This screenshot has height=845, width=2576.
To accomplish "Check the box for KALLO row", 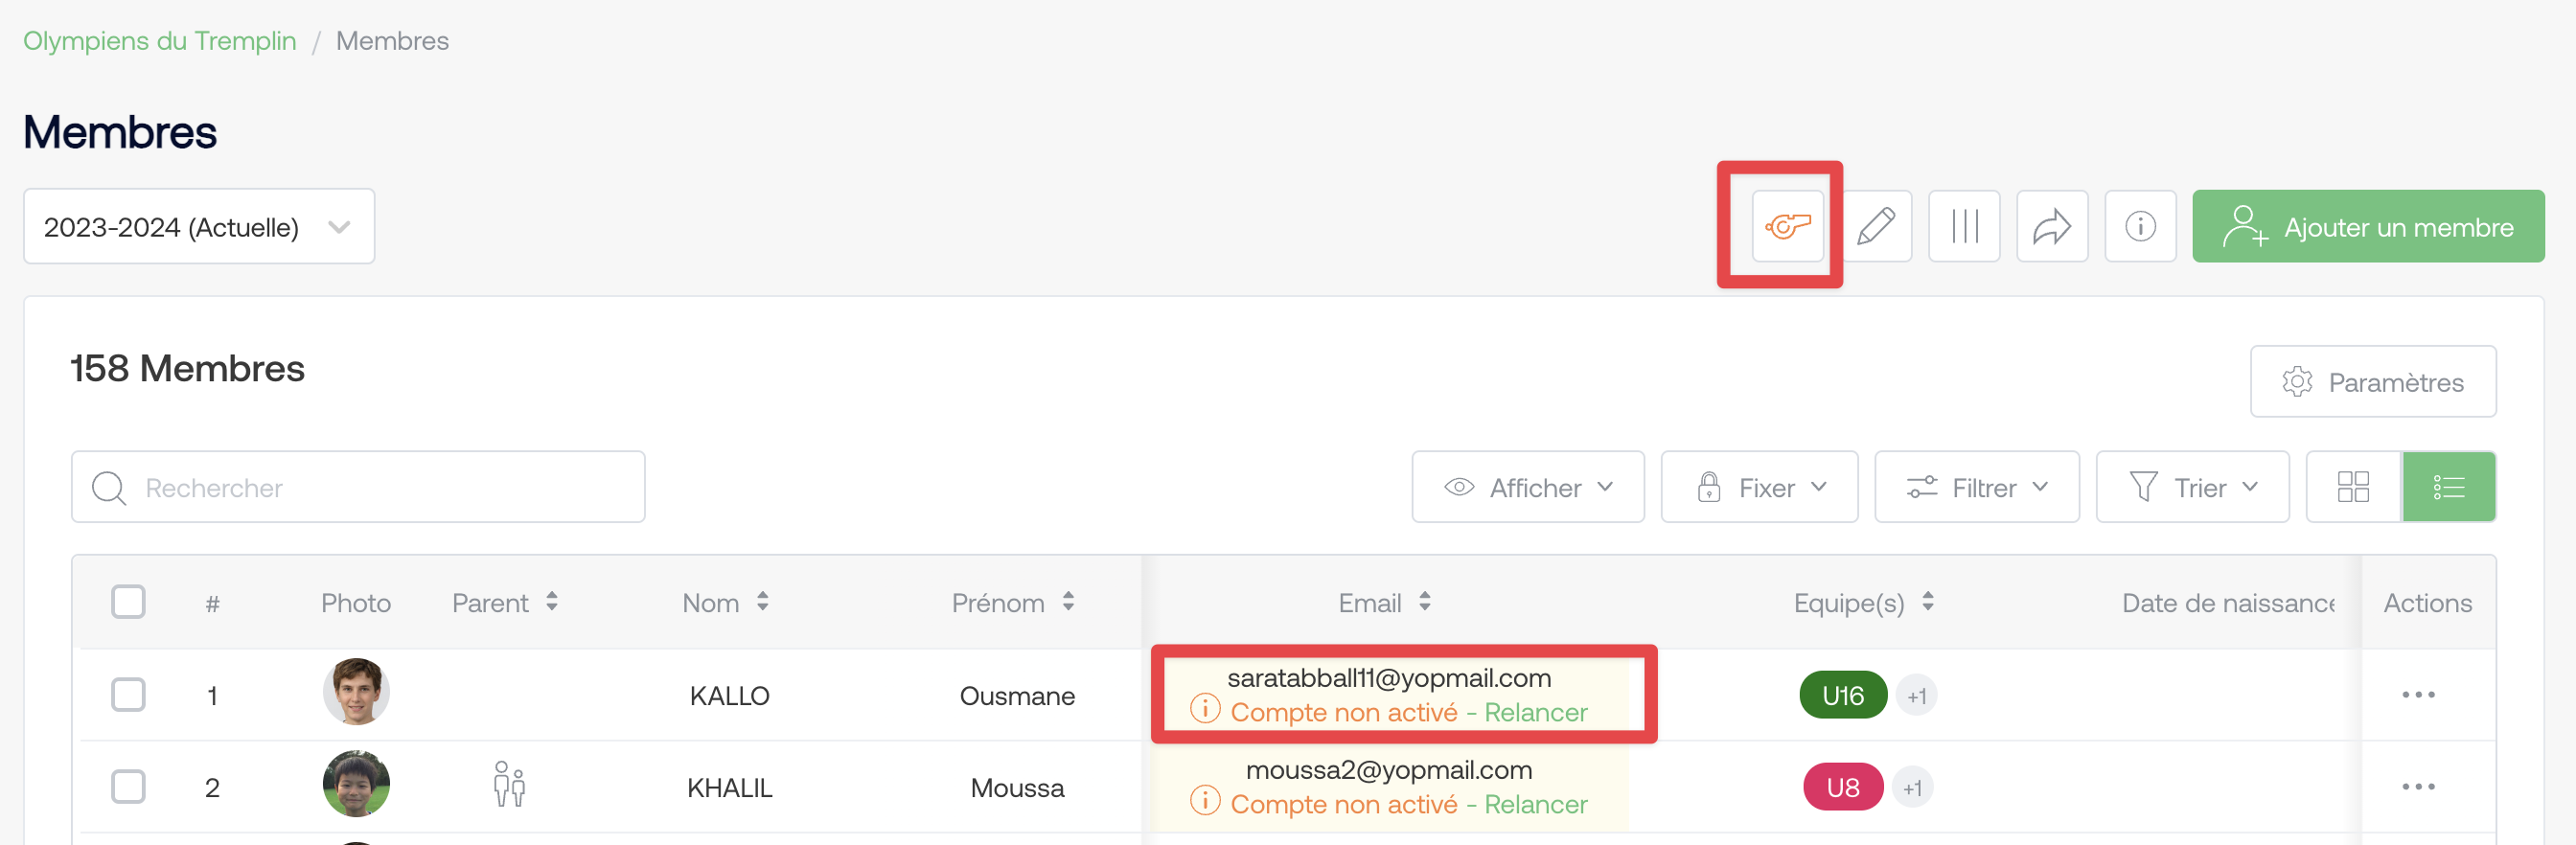I will pyautogui.click(x=128, y=694).
